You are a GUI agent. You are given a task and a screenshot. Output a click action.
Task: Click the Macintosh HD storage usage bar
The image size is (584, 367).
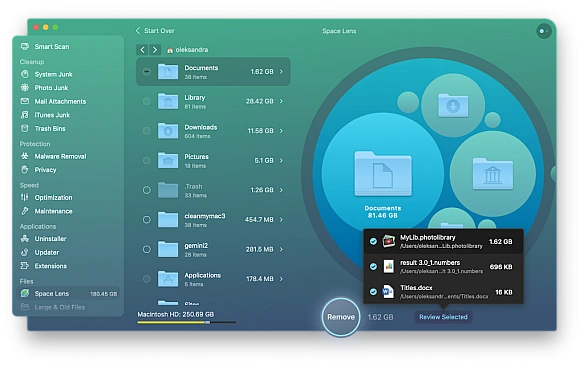(187, 323)
